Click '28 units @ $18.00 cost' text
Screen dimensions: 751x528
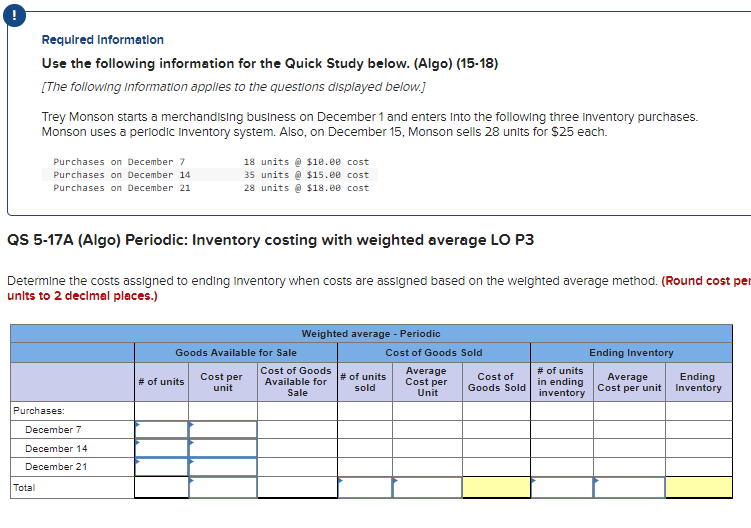coord(307,188)
